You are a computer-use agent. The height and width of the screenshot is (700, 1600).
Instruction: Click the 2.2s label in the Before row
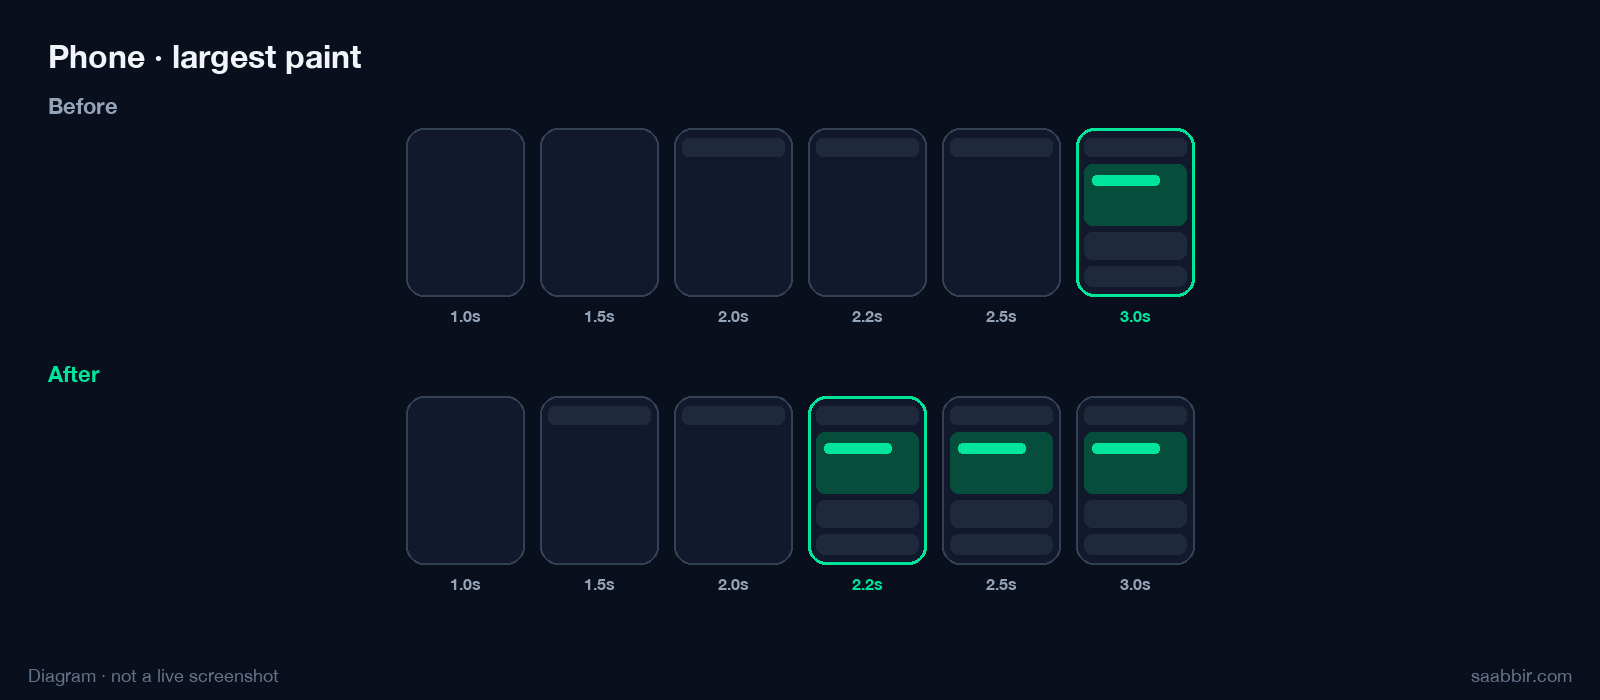[x=867, y=317]
